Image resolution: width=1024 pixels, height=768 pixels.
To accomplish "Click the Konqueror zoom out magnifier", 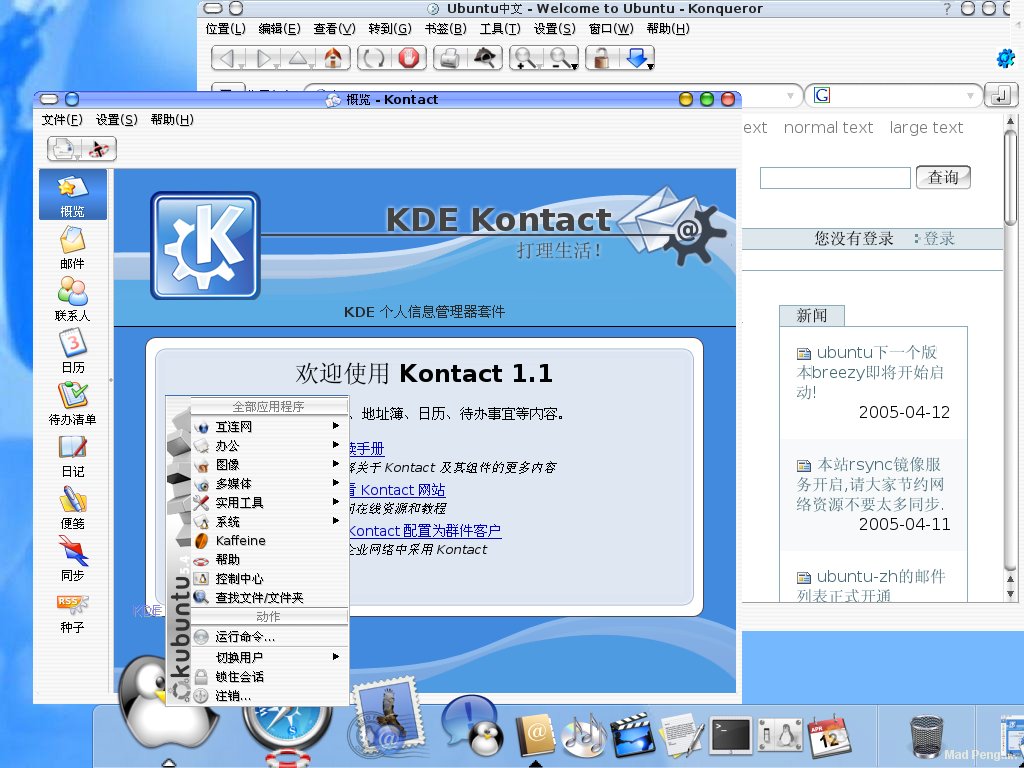I will pyautogui.click(x=562, y=58).
